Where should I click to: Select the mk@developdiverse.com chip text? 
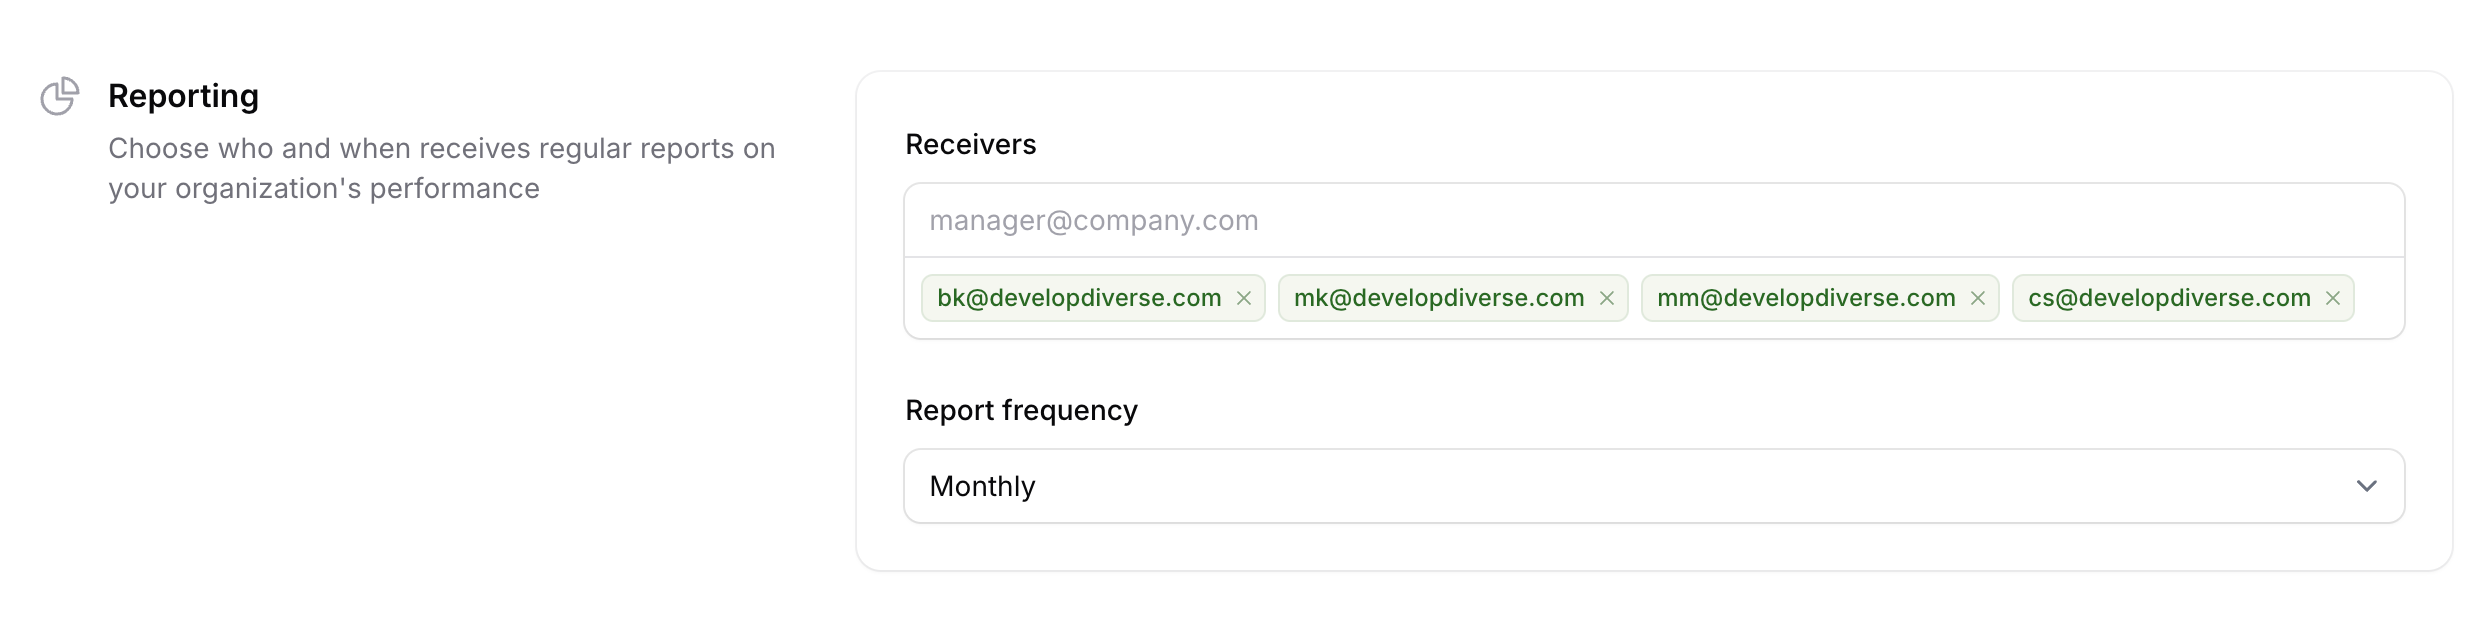point(1439,298)
